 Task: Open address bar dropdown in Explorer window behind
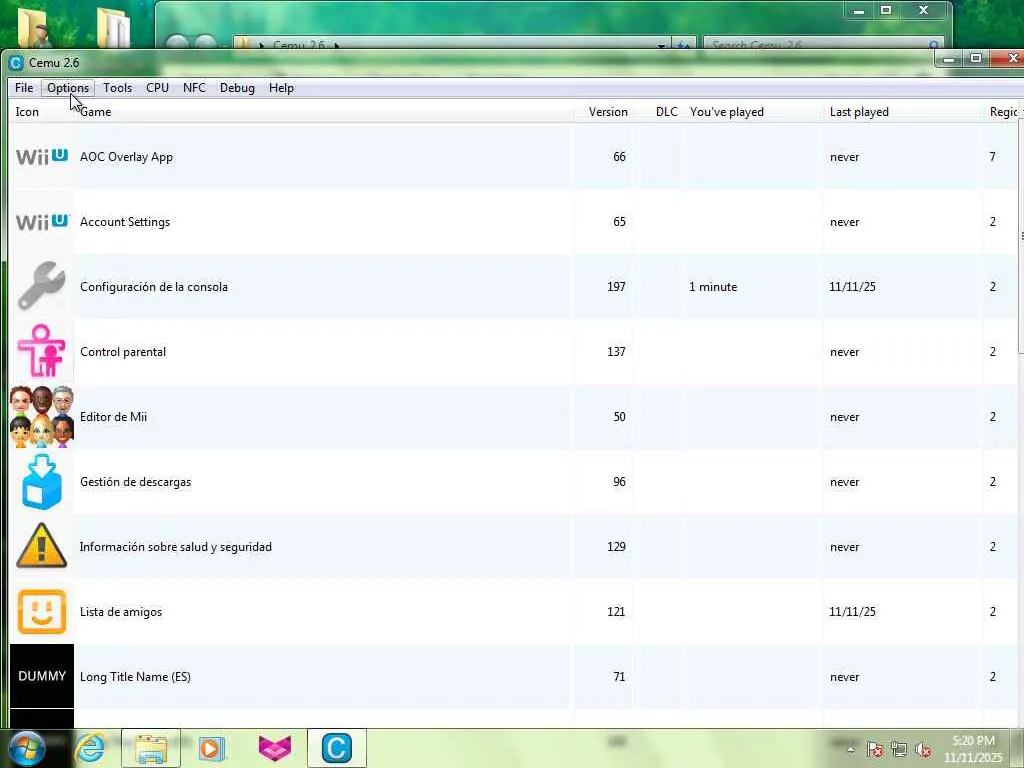pyautogui.click(x=662, y=46)
